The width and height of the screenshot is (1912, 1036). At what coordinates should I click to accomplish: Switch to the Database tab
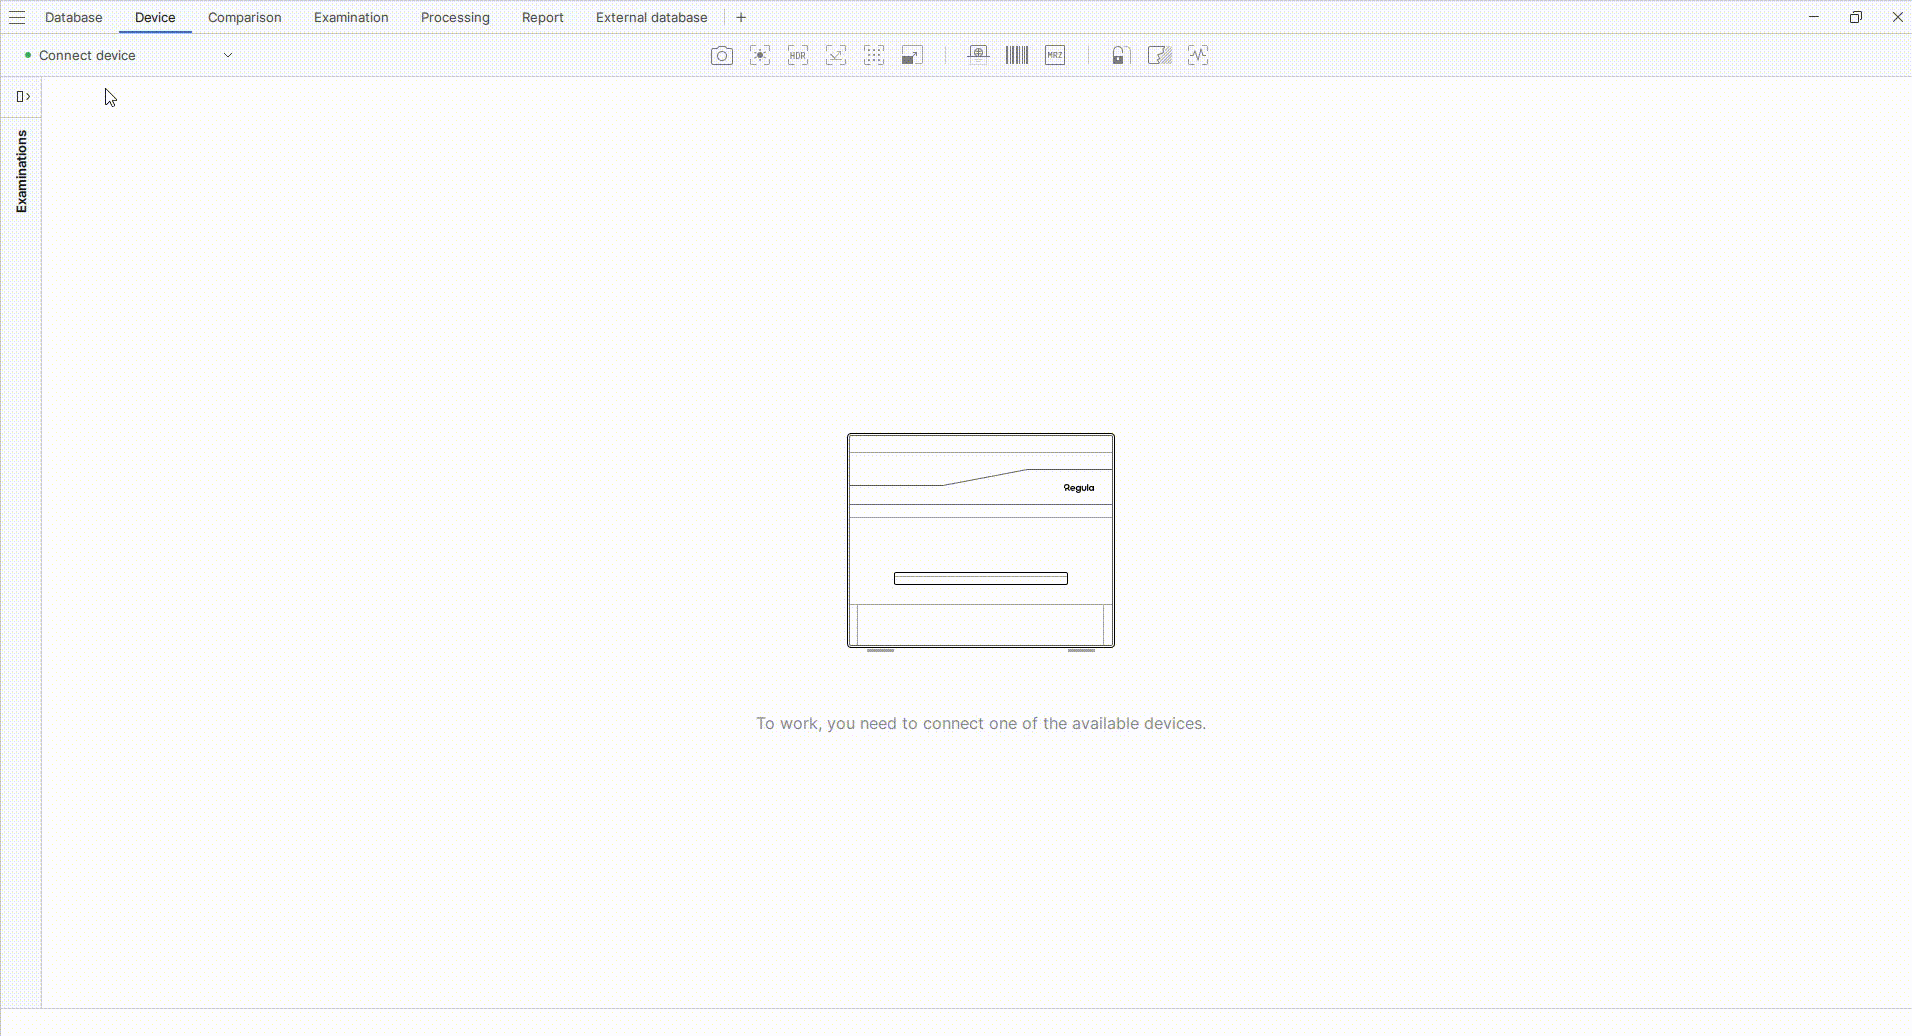74,18
